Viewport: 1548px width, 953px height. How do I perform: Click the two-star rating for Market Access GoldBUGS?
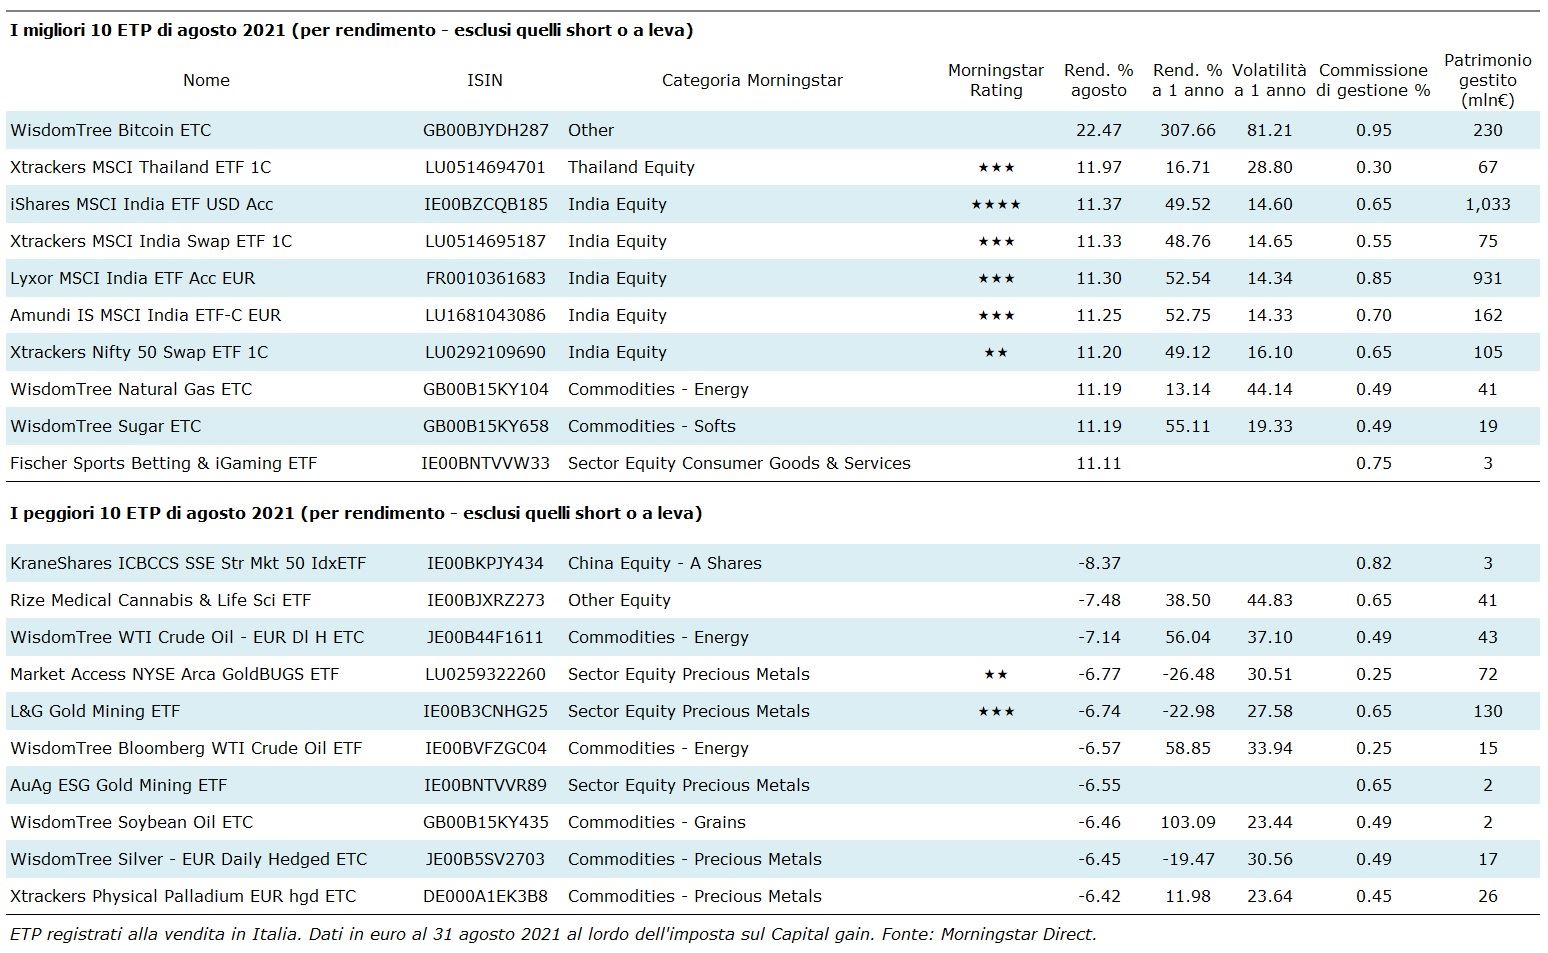pos(995,675)
